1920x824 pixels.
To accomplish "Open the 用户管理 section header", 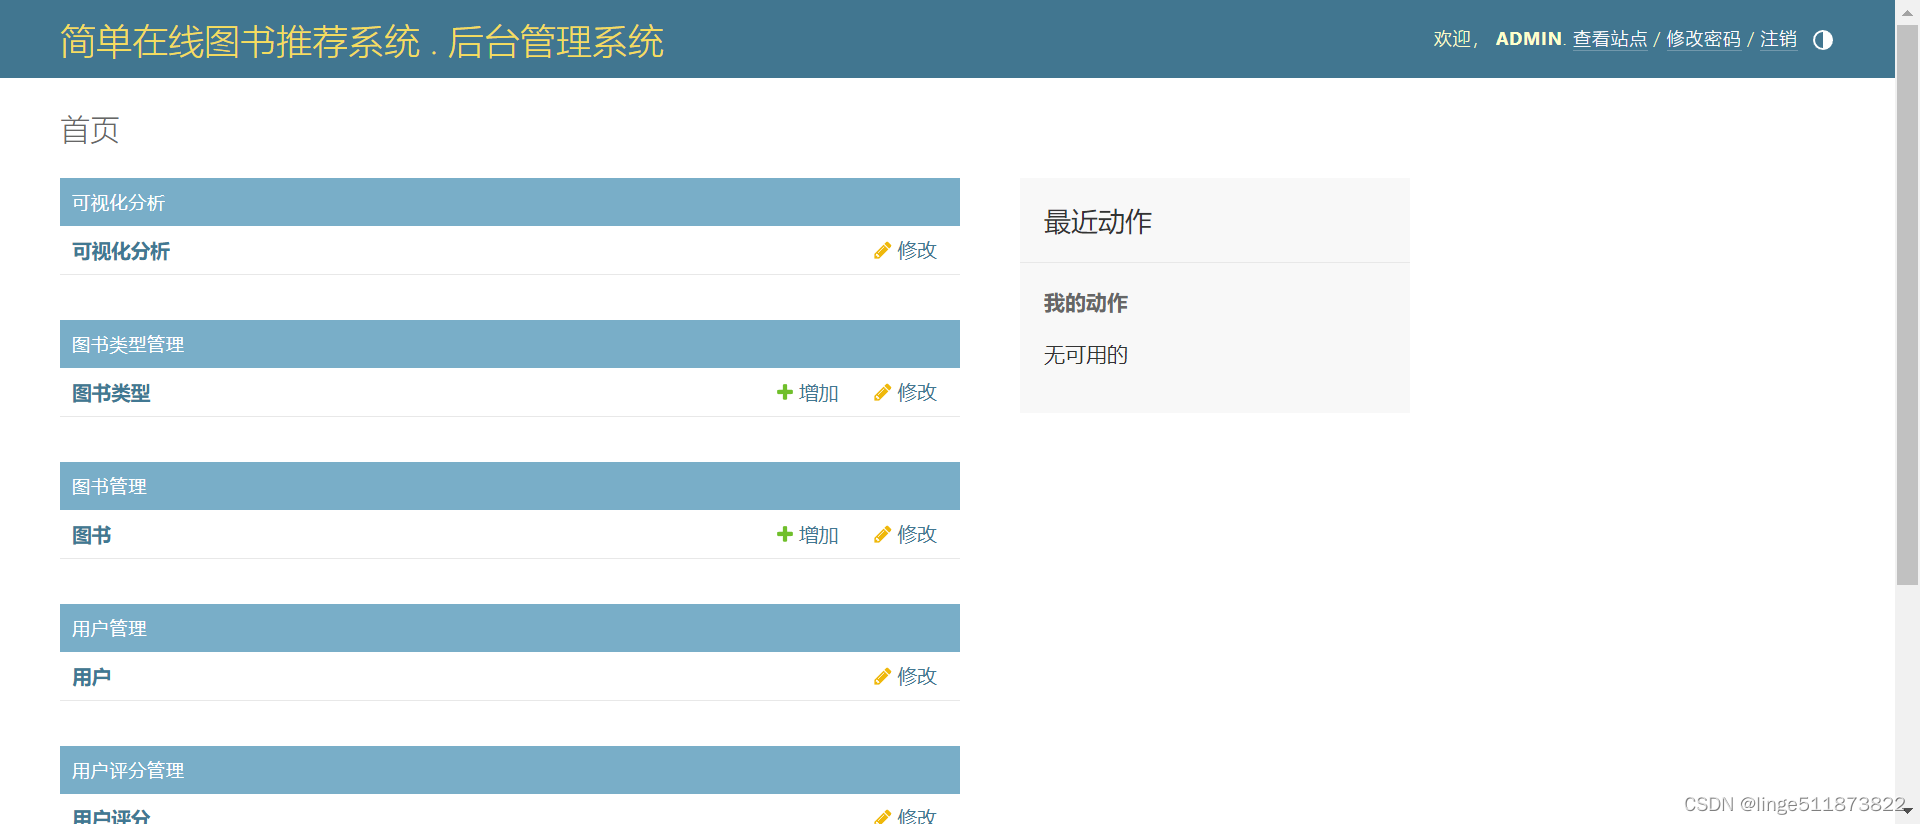I will (109, 629).
